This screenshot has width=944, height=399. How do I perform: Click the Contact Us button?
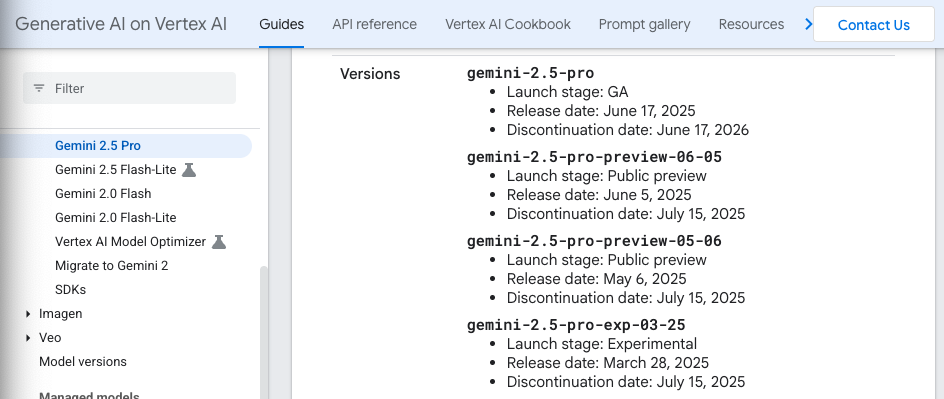click(x=874, y=25)
